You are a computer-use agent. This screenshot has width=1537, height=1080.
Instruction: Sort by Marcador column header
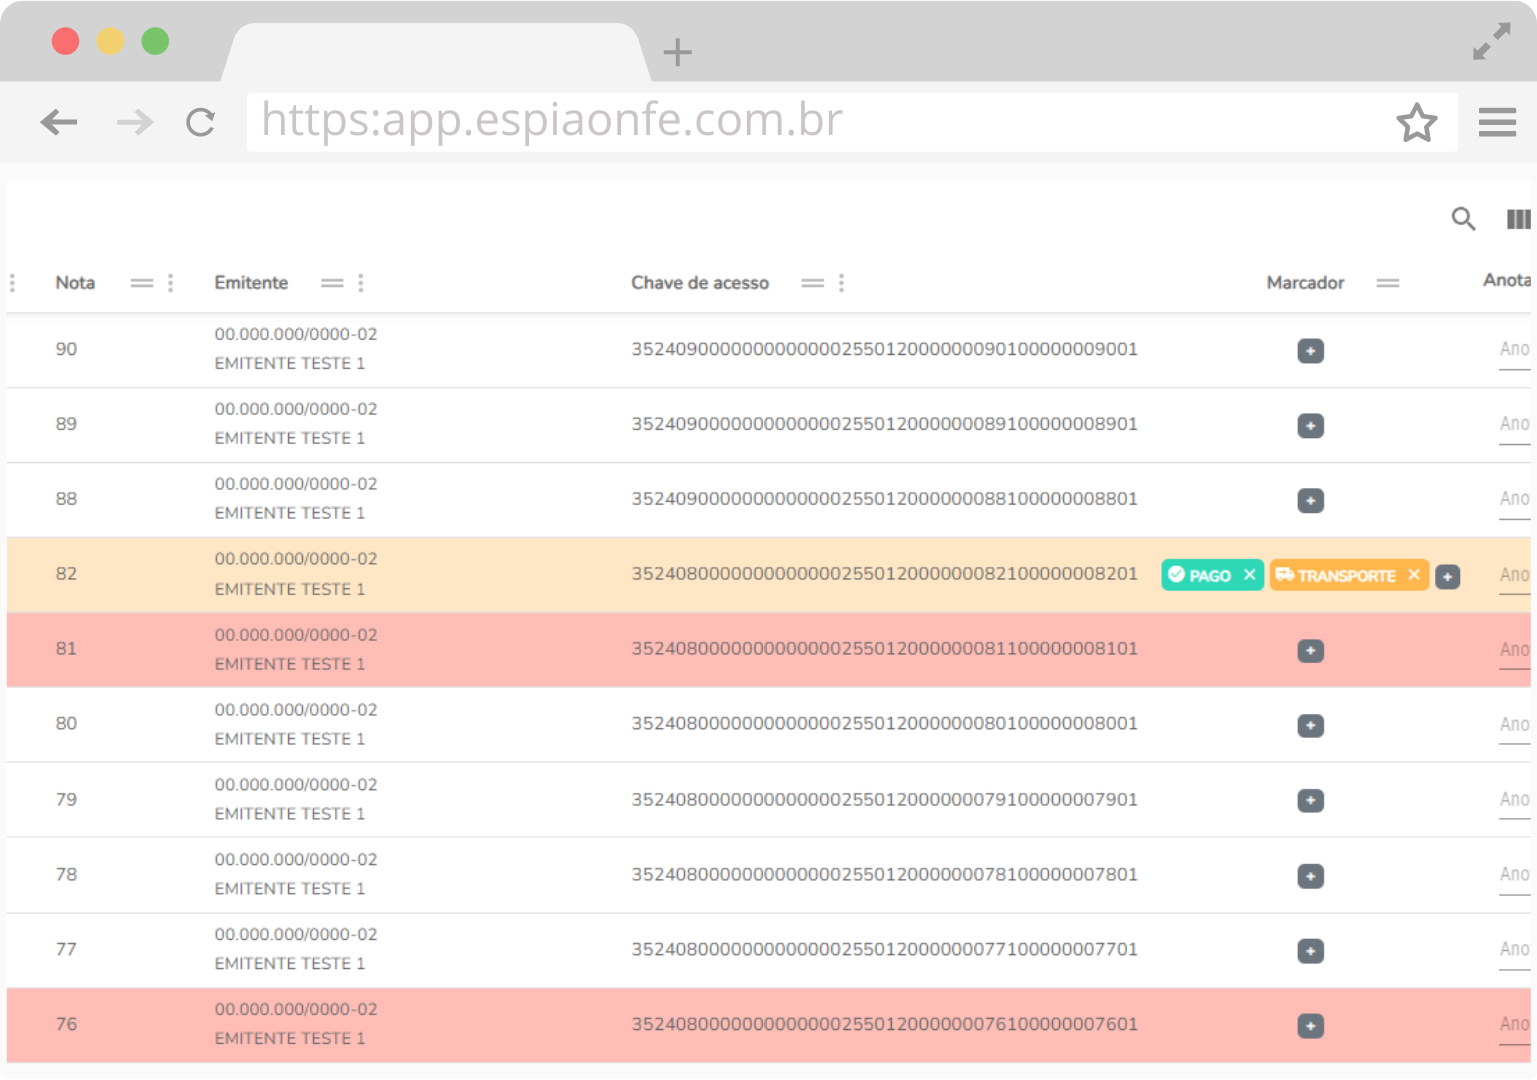pos(1305,283)
